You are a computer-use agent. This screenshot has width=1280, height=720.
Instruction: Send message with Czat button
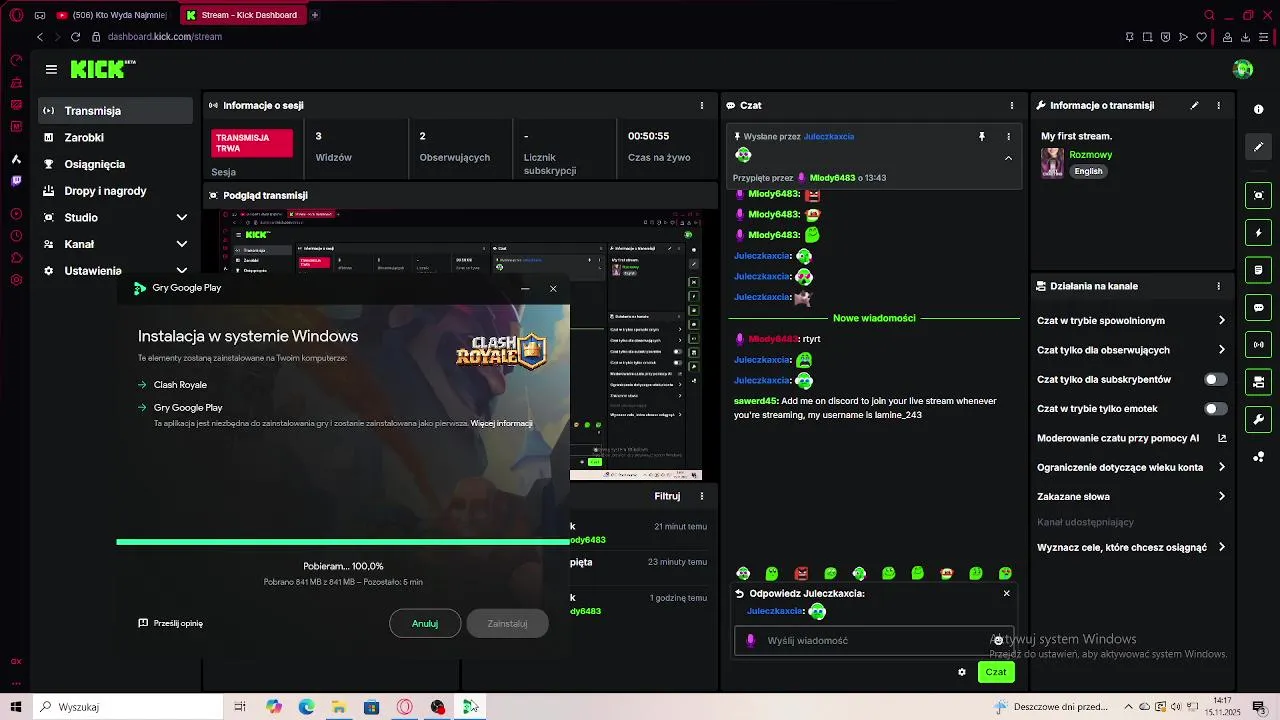[996, 672]
